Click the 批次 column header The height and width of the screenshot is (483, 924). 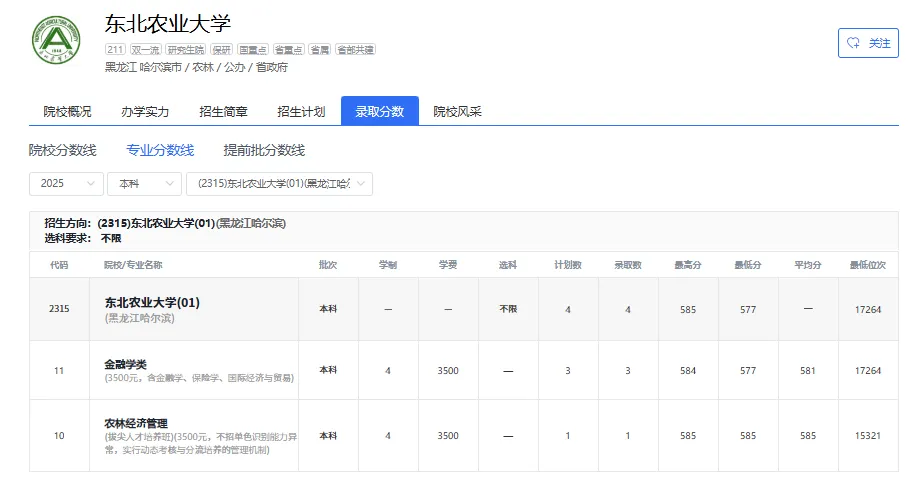328,265
